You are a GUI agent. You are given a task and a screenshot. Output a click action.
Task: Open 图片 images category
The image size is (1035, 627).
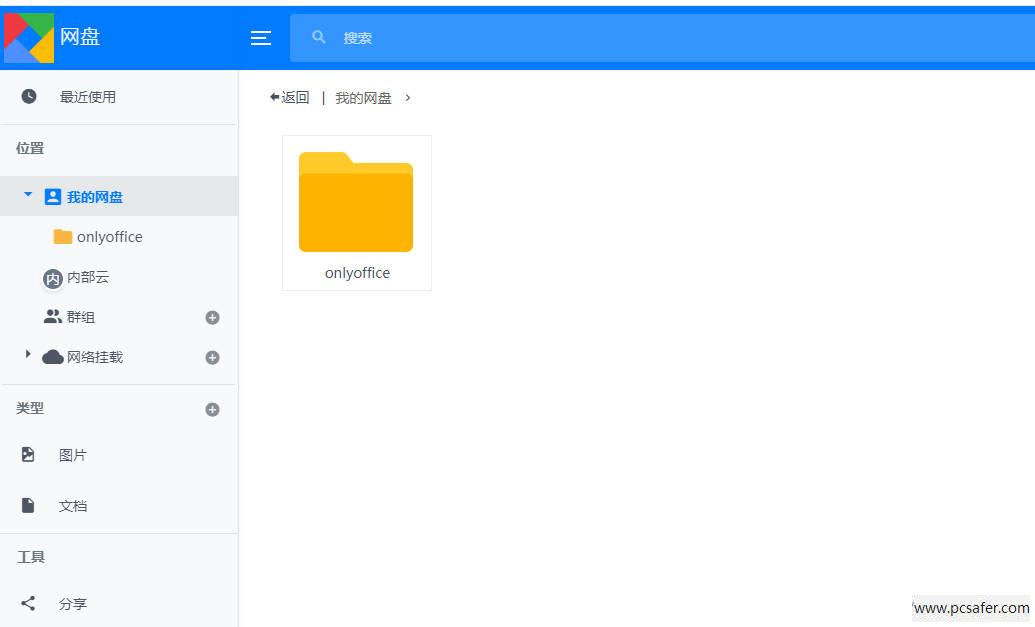click(x=72, y=455)
